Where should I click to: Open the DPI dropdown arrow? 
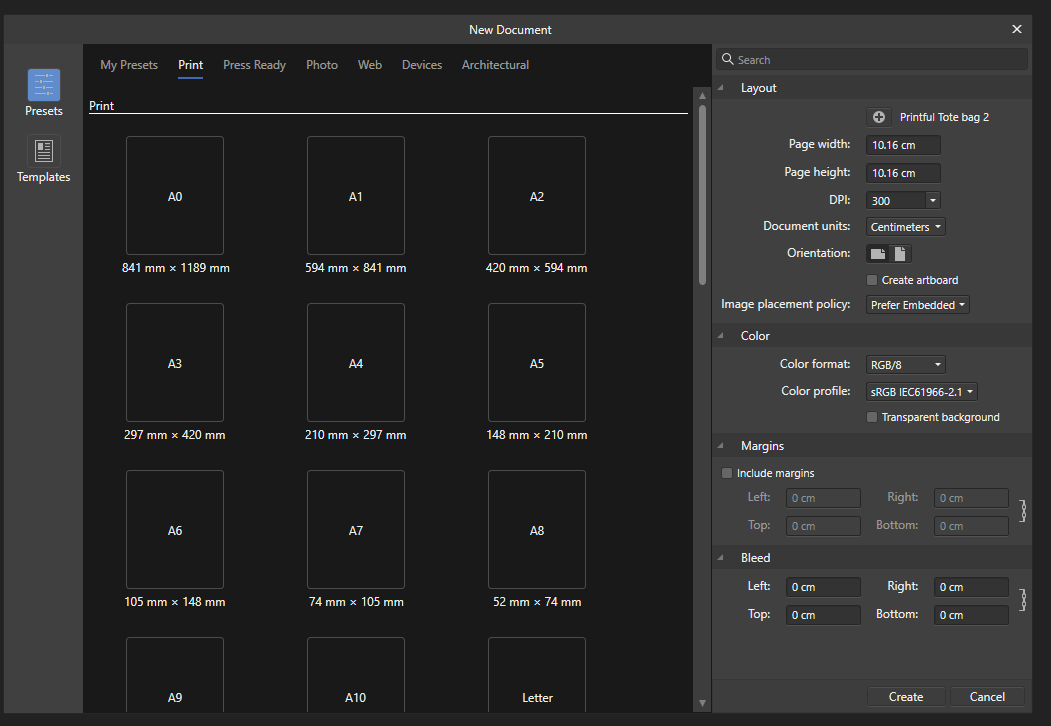pos(932,200)
